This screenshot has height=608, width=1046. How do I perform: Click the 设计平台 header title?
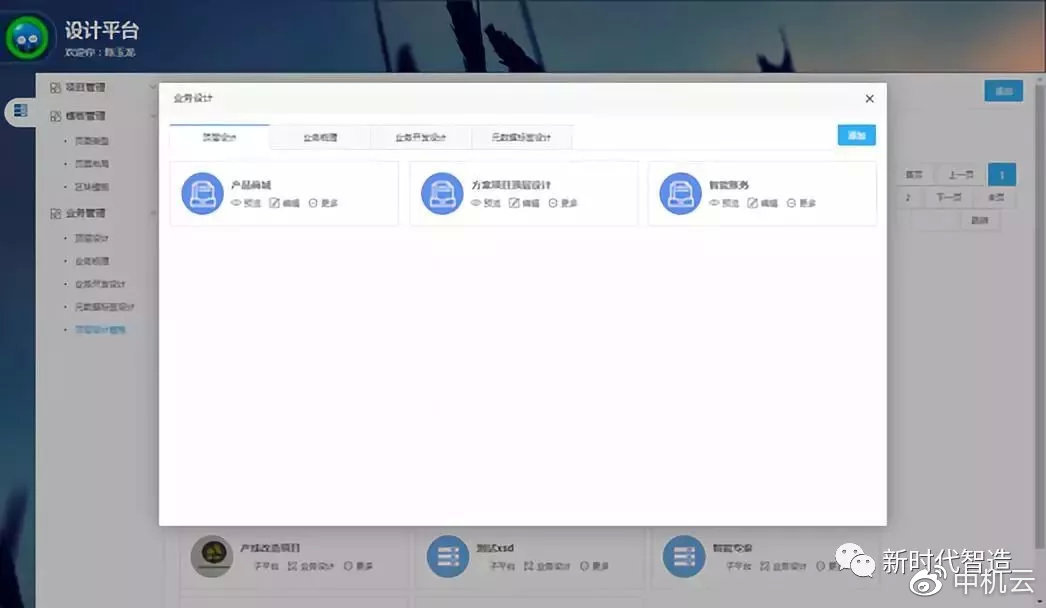point(102,30)
